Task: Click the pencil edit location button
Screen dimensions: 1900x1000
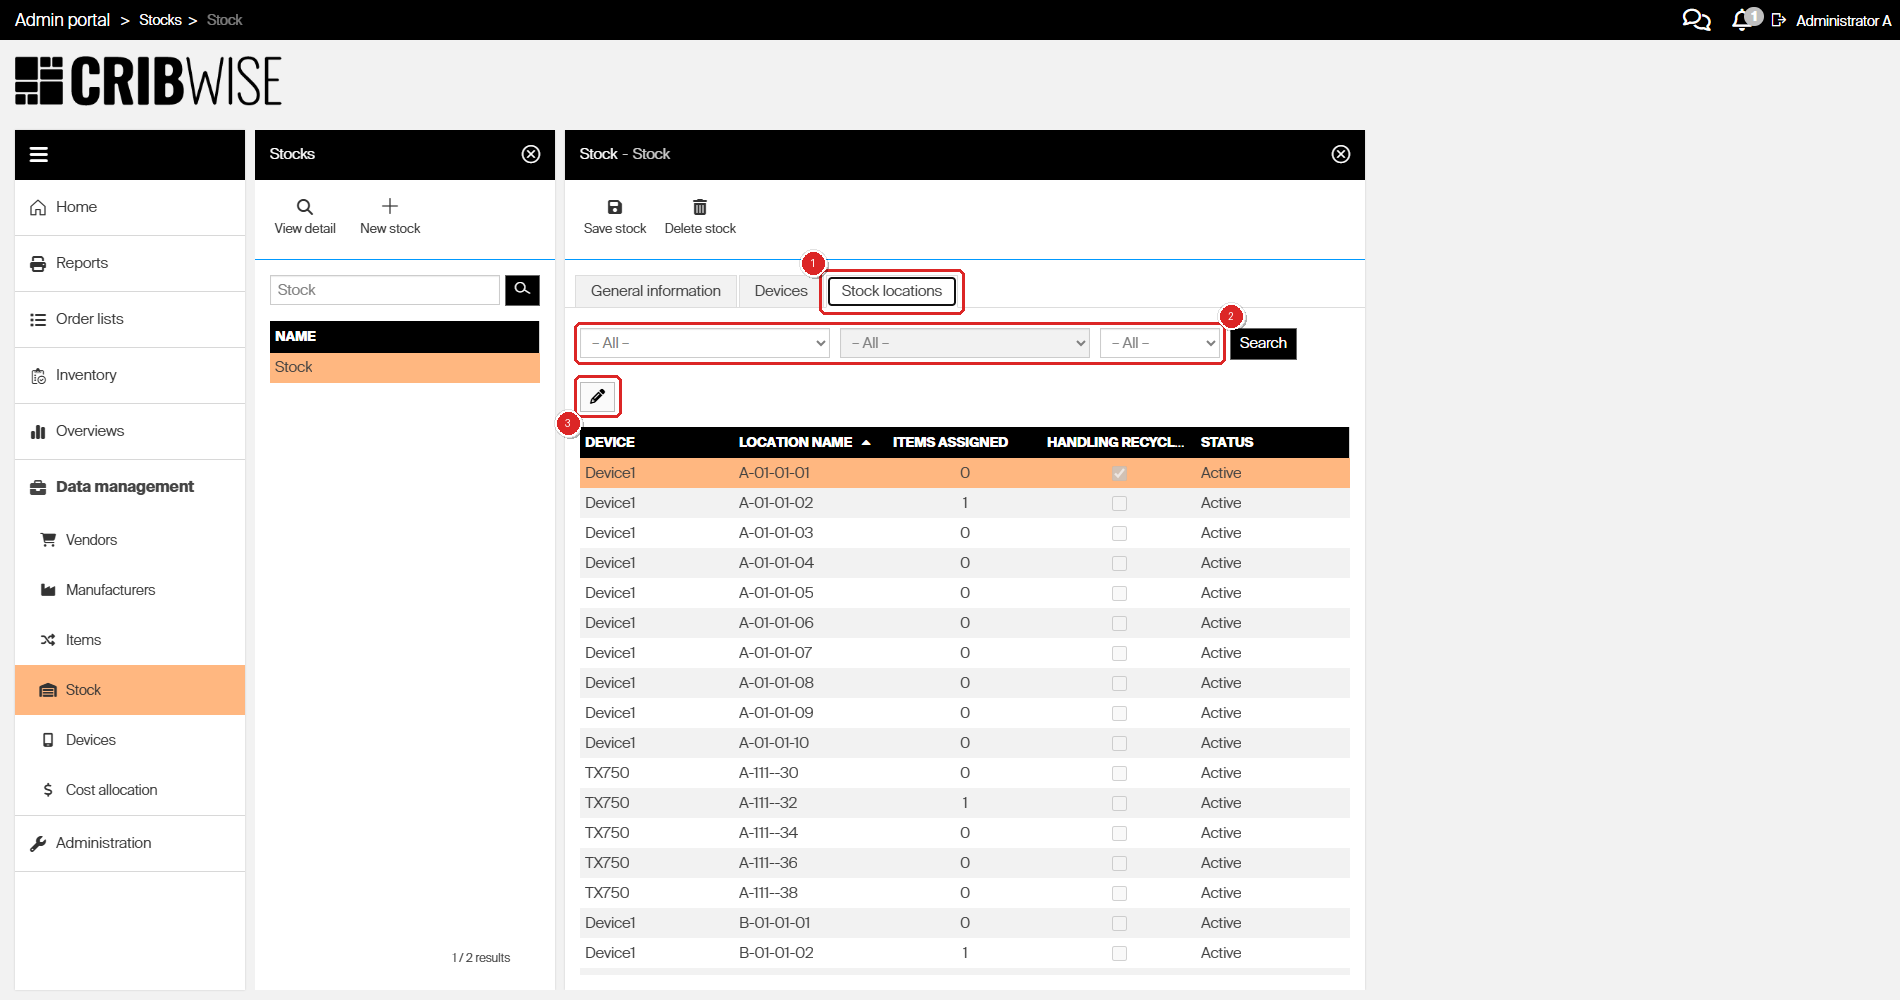Action: (x=597, y=396)
